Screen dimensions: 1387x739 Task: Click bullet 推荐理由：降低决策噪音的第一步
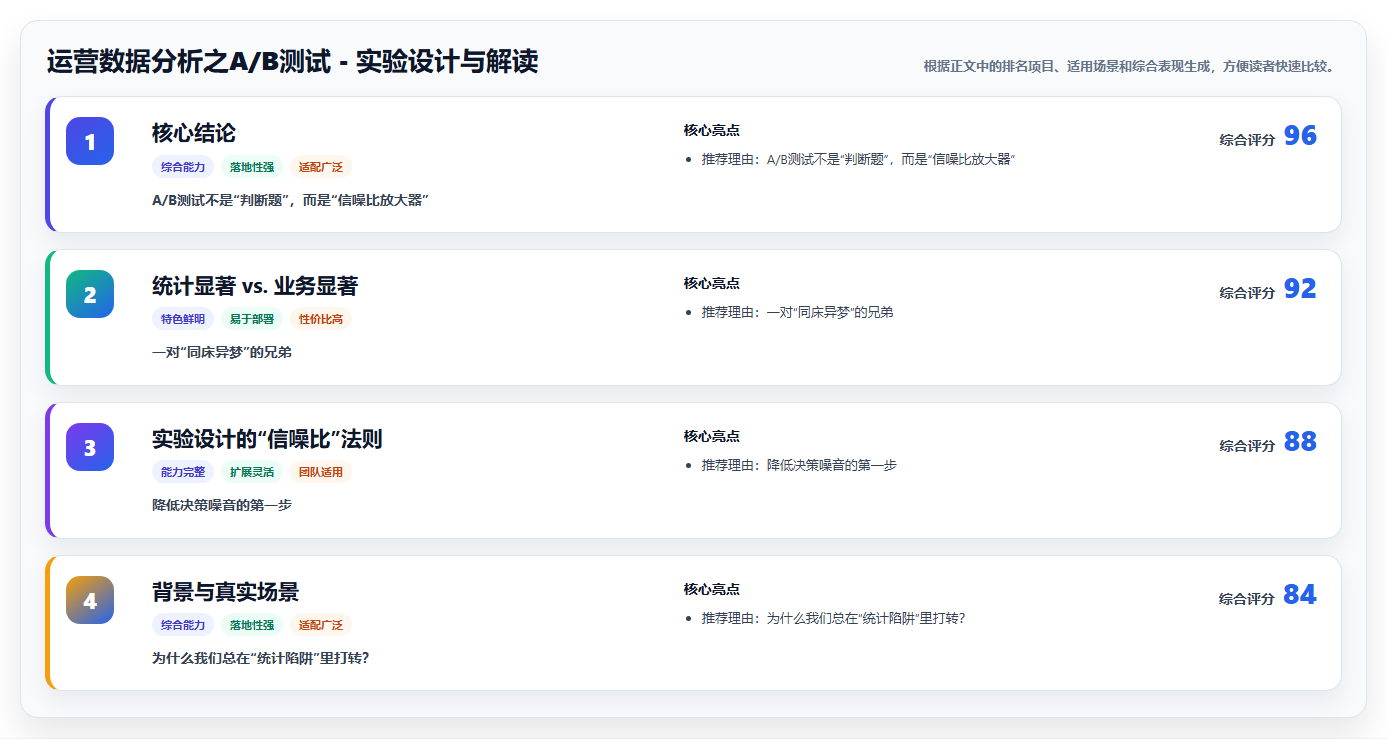point(800,466)
